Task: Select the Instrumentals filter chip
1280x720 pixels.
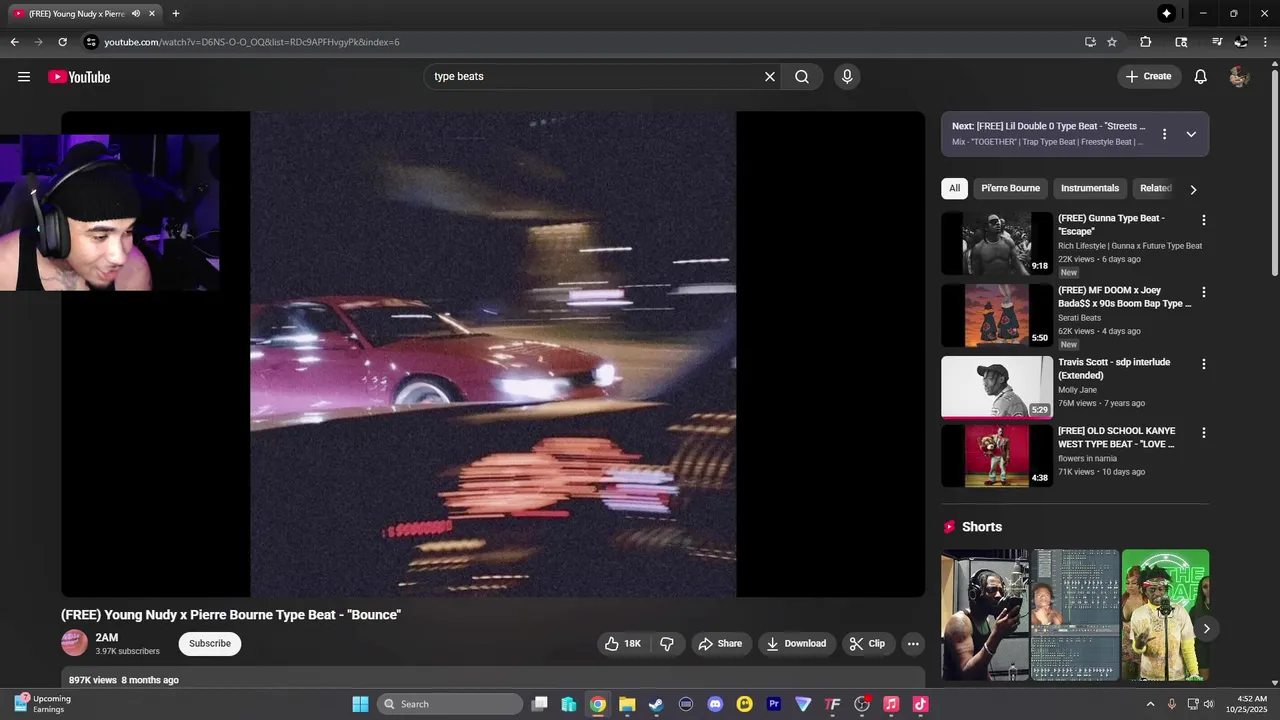Action: (1090, 188)
